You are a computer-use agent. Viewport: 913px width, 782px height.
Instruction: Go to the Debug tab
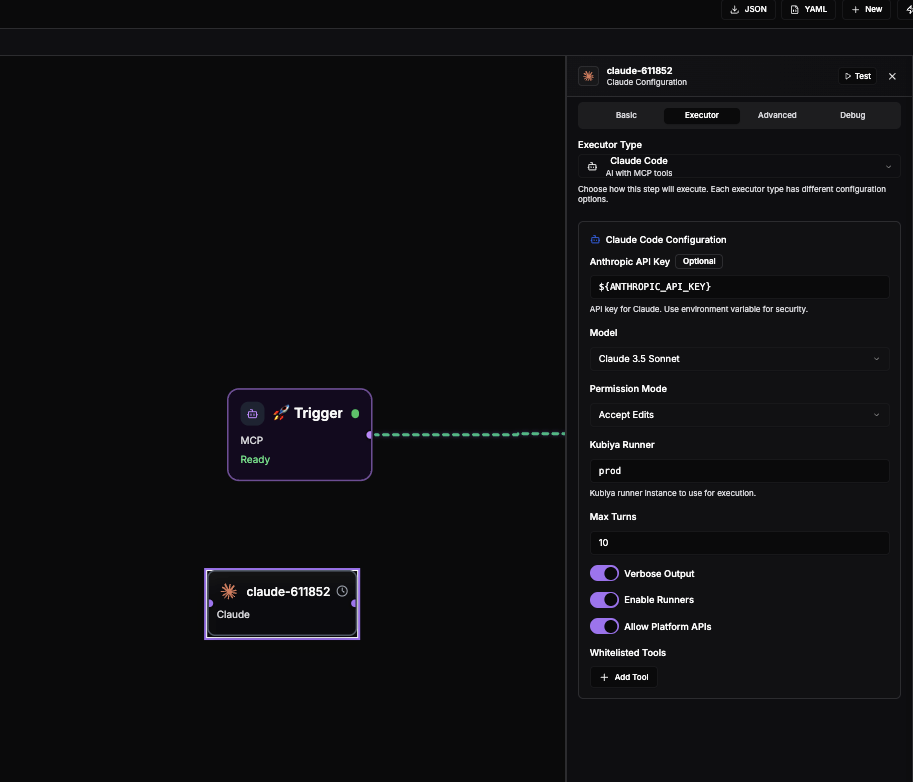[x=852, y=115]
